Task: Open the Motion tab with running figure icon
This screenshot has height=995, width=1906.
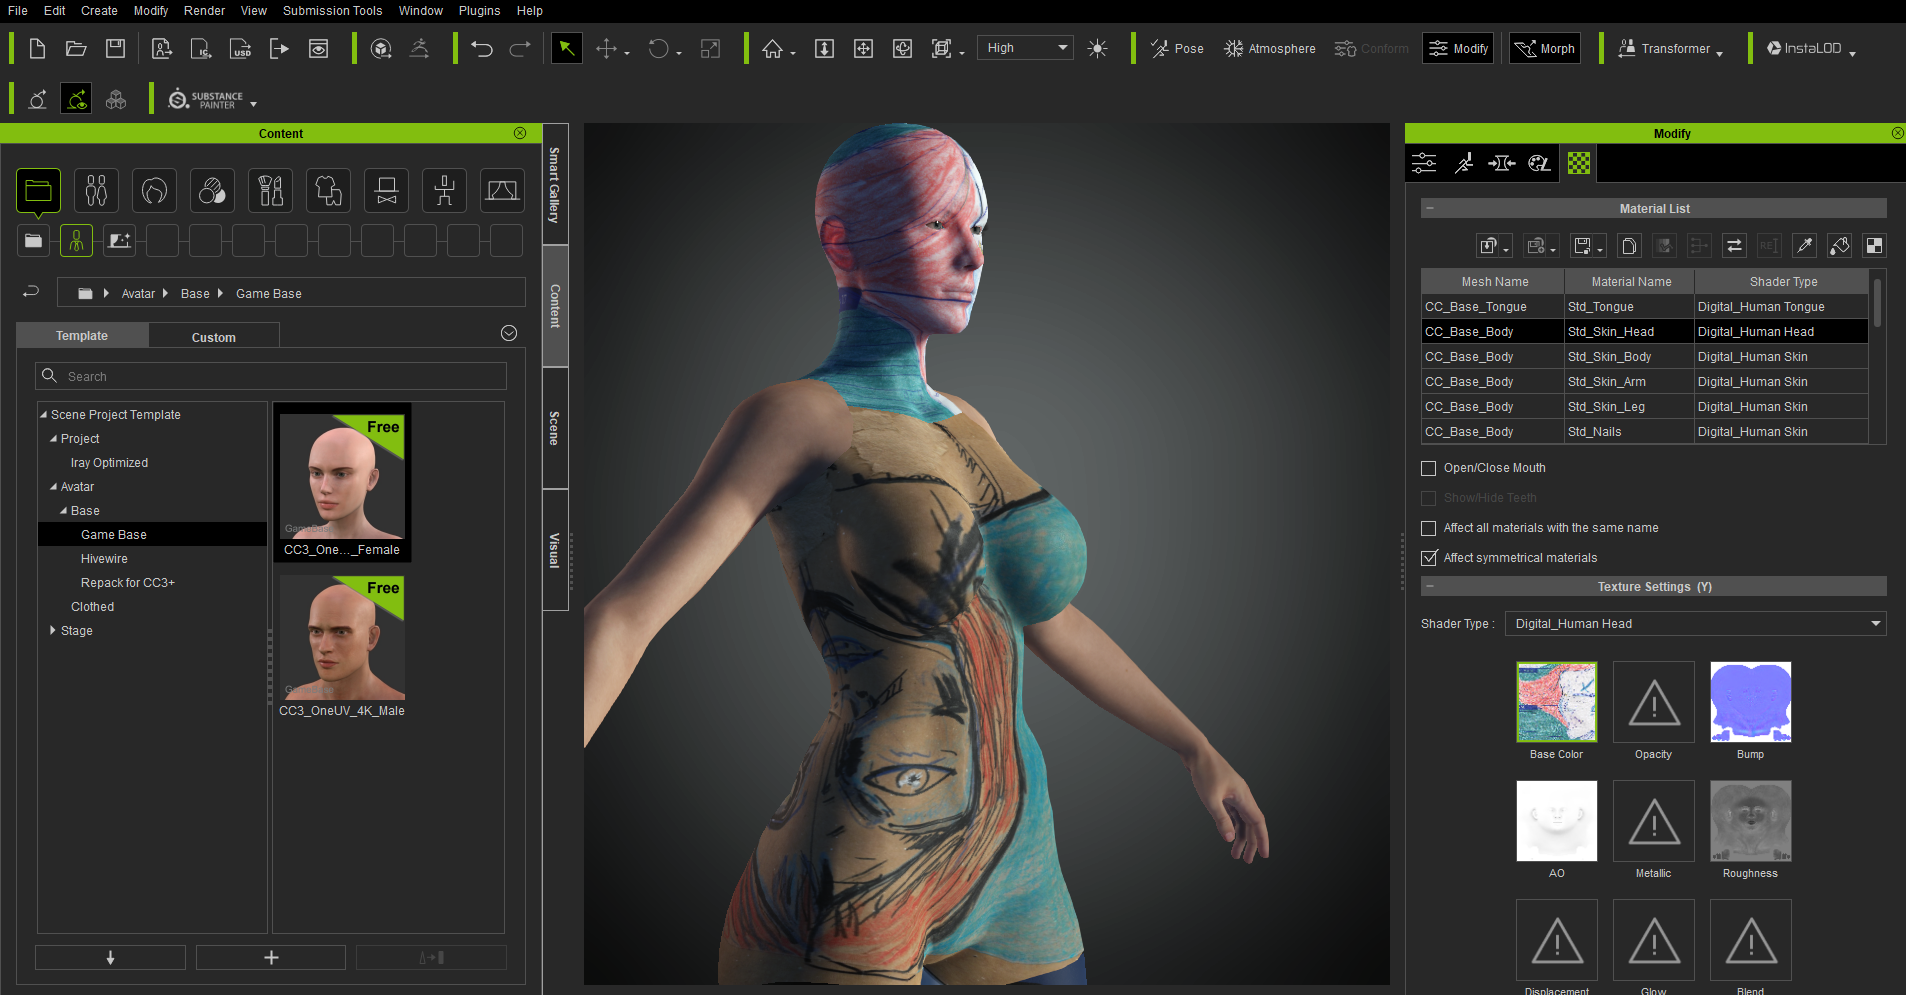Action: pos(1464,163)
